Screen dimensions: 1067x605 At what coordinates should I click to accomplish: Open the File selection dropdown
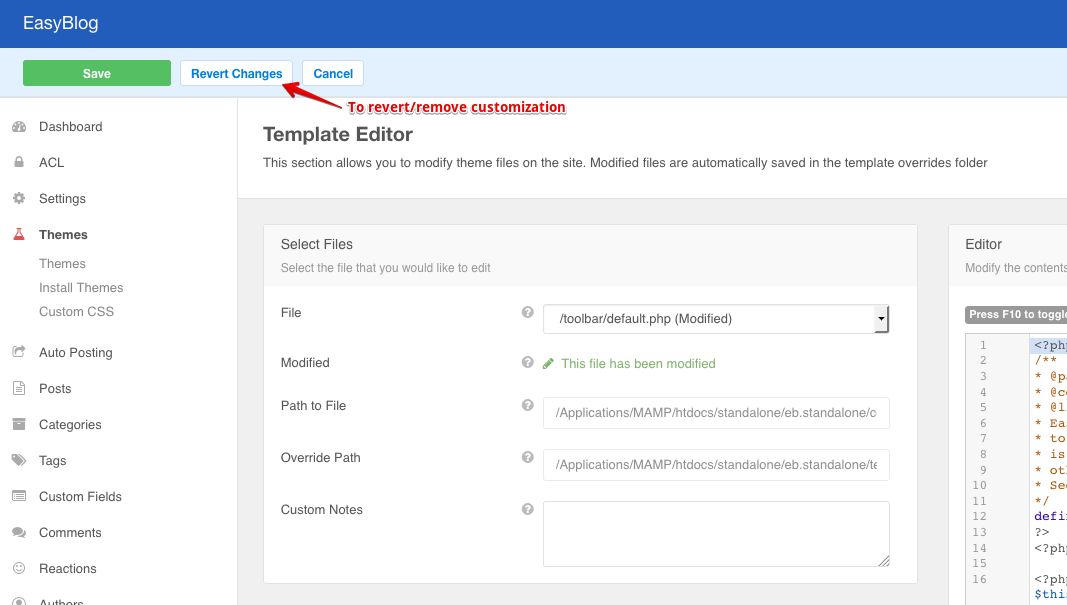[716, 318]
